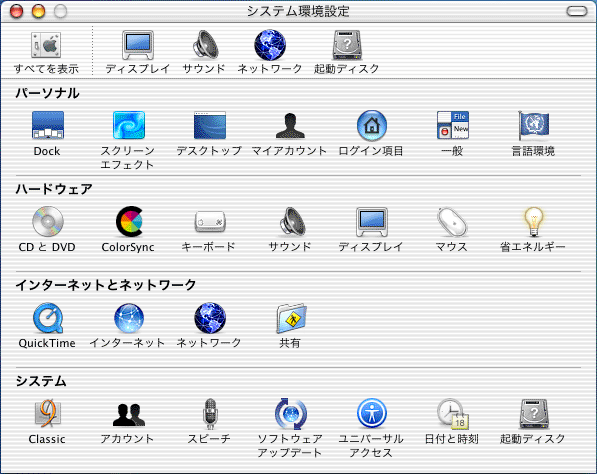Open スピーチ speech microphone icon
597x474 pixels.
[210, 414]
